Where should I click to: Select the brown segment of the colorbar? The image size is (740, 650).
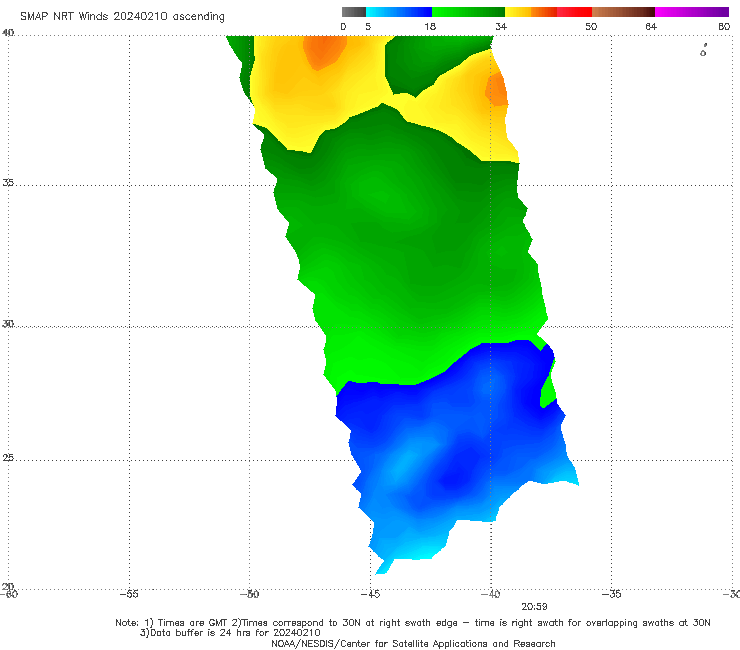coord(623,12)
